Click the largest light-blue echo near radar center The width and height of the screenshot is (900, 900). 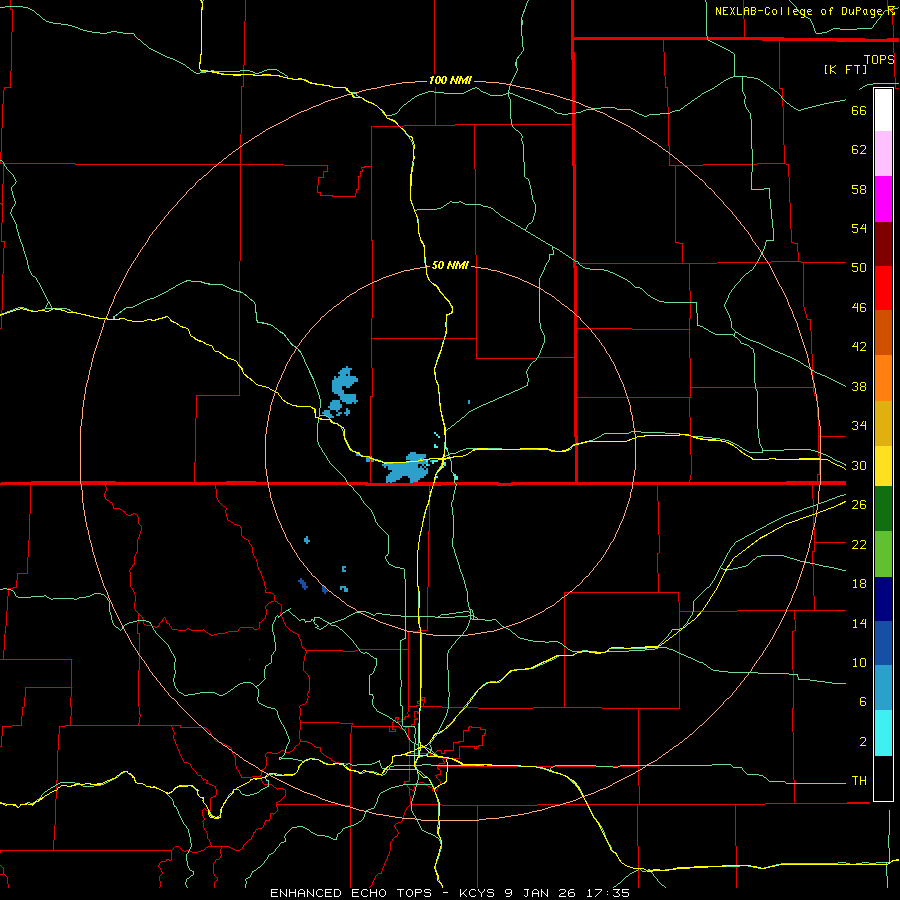pos(407,468)
